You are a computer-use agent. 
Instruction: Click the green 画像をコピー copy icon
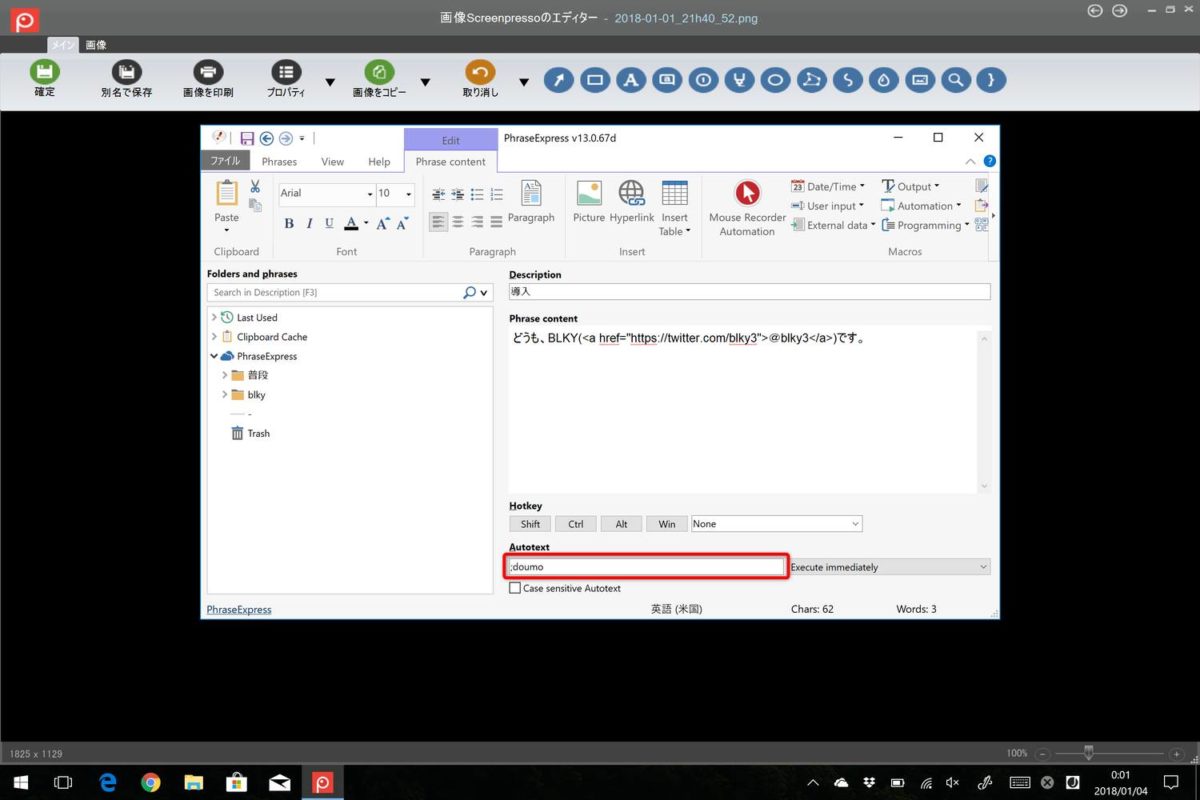[379, 72]
